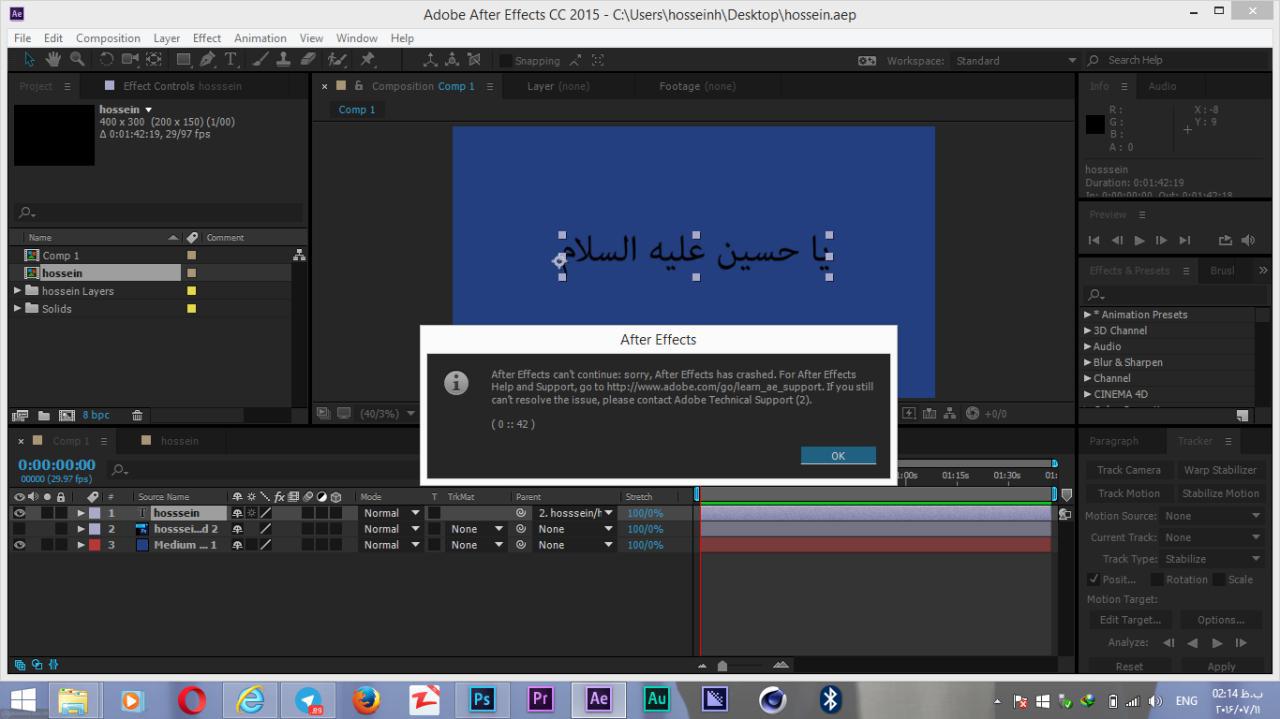Open Interpret Footage from Project panel footer
Screen dimensions: 1280x719
pos(20,415)
